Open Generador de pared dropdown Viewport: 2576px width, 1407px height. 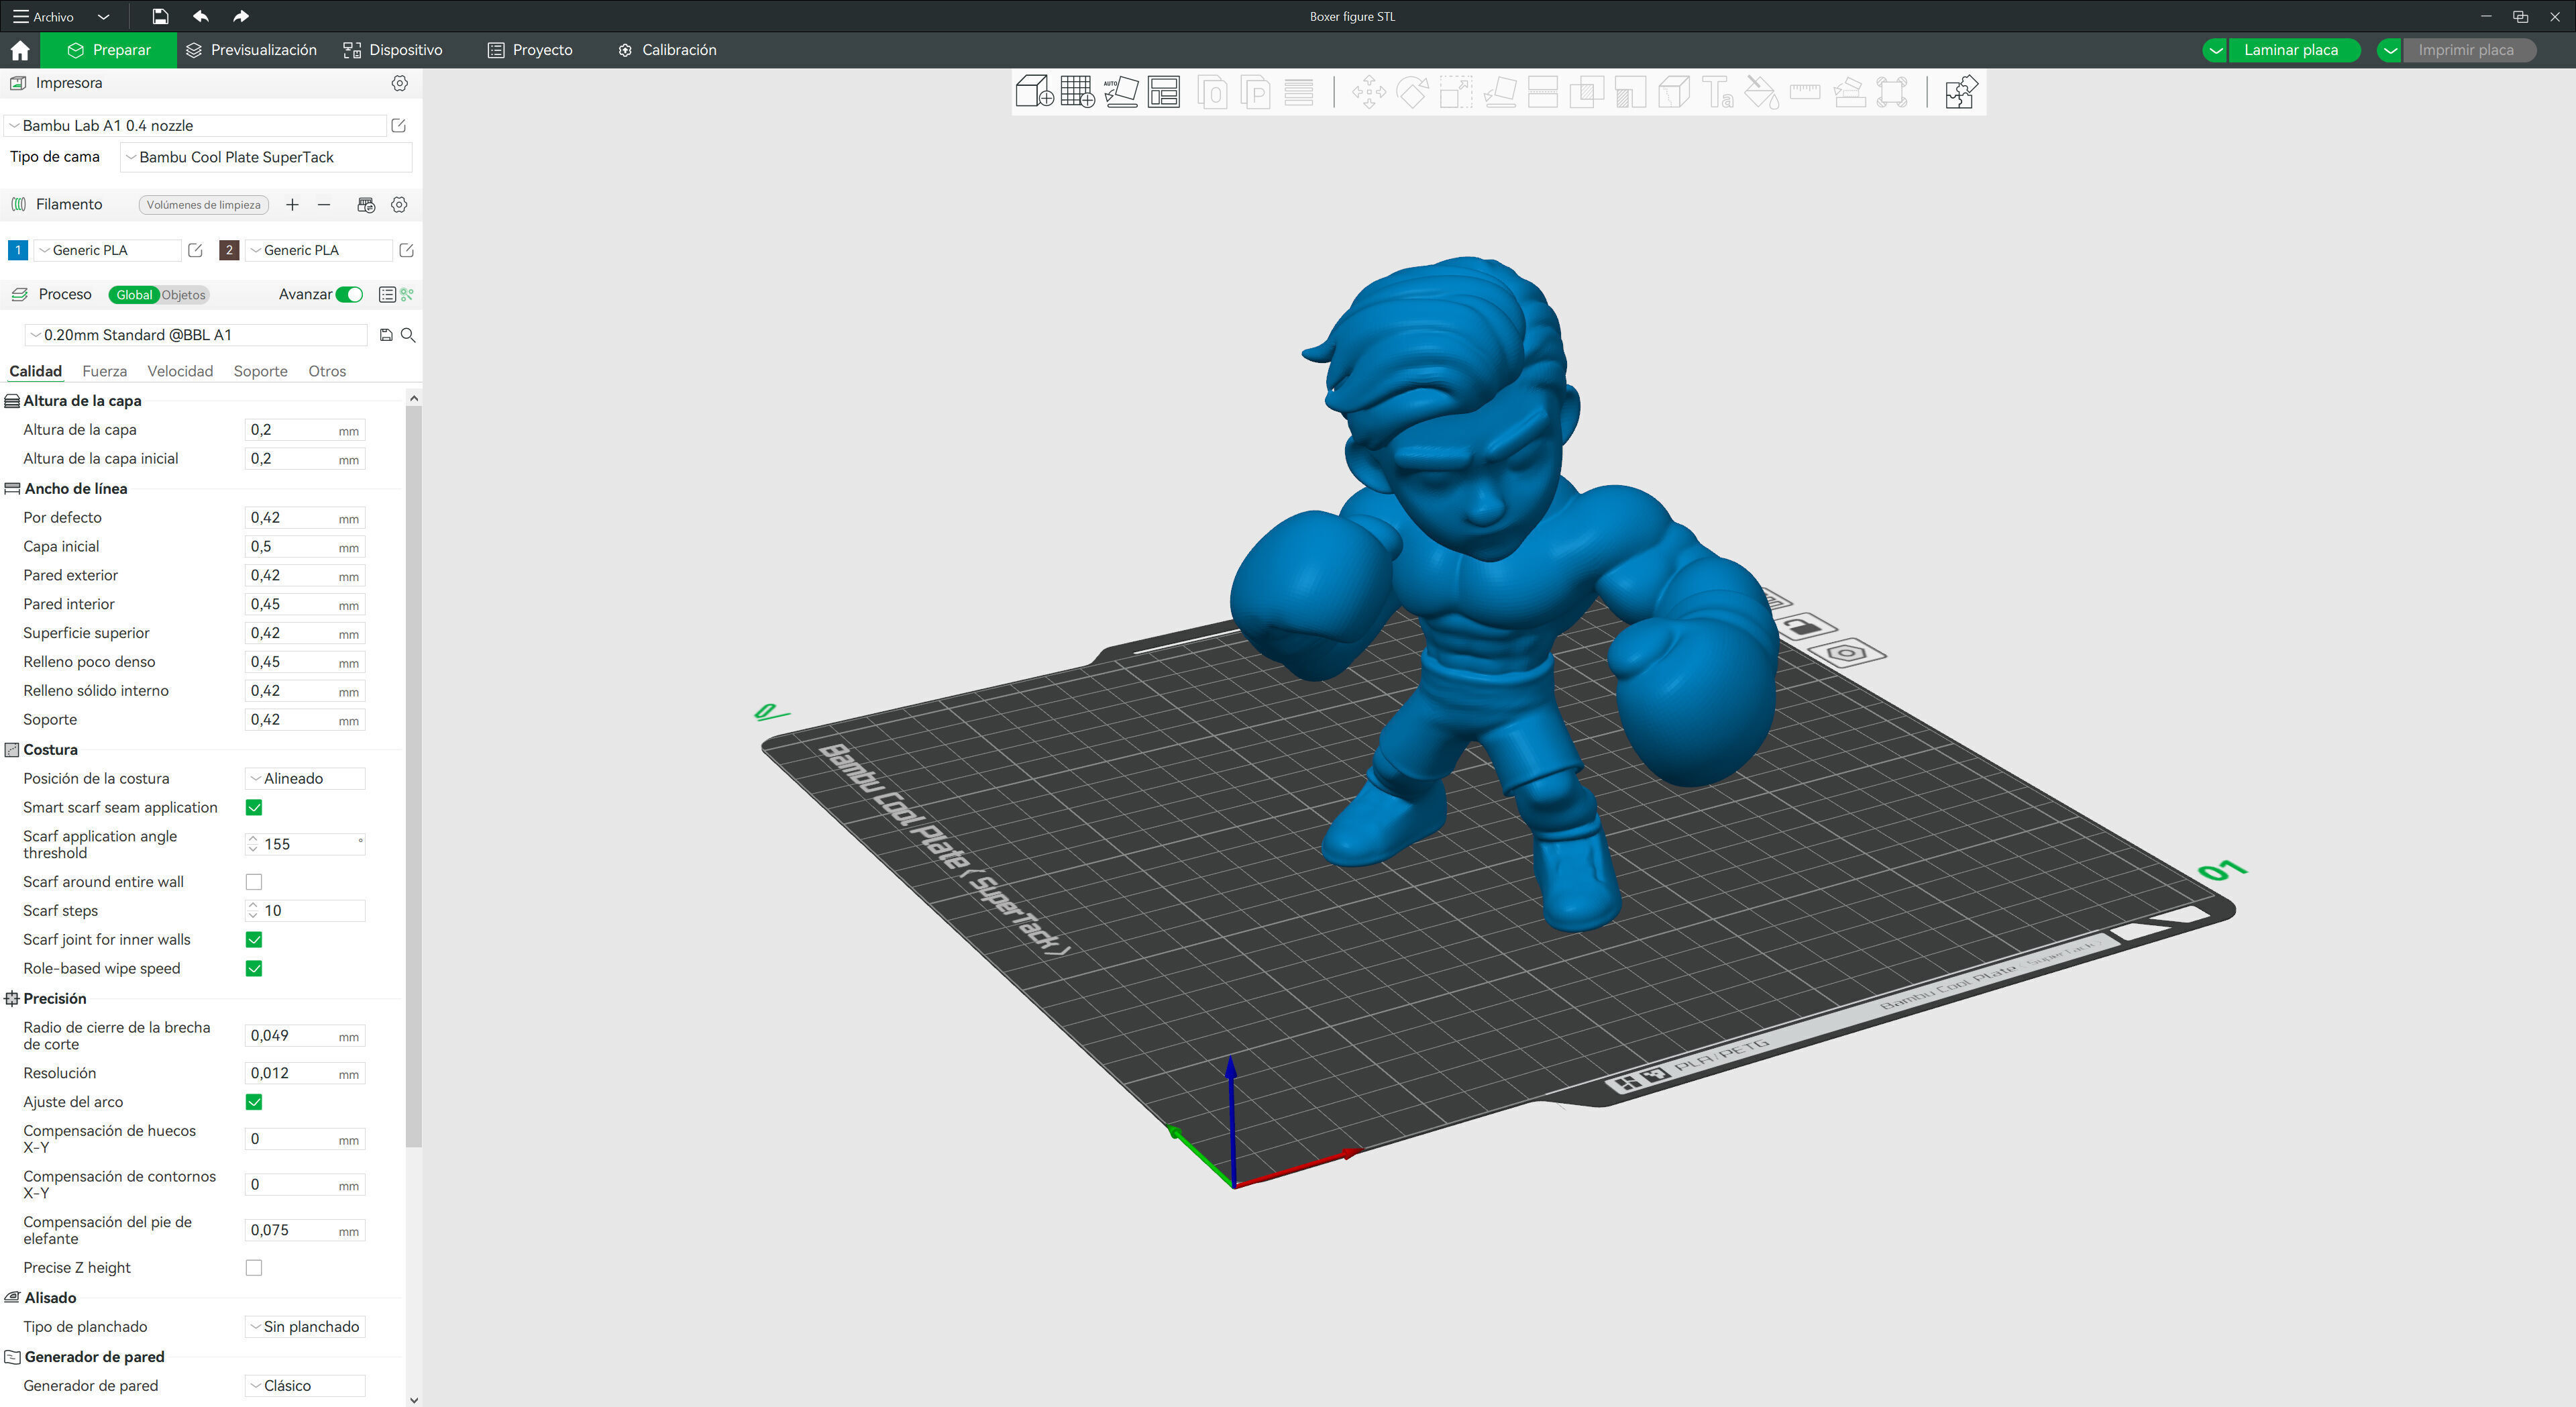305,1386
